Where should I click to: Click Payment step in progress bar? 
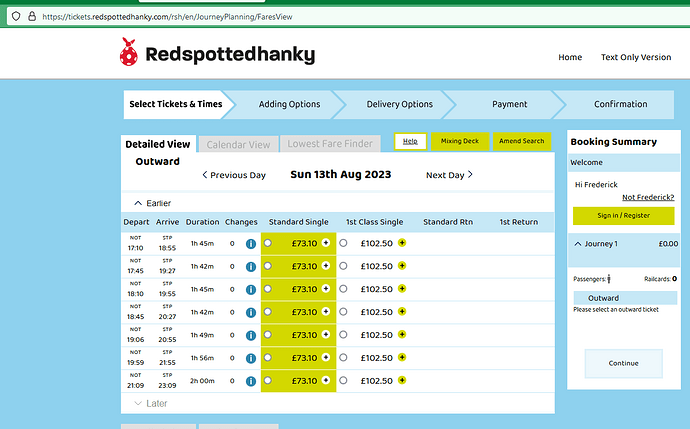coord(510,104)
